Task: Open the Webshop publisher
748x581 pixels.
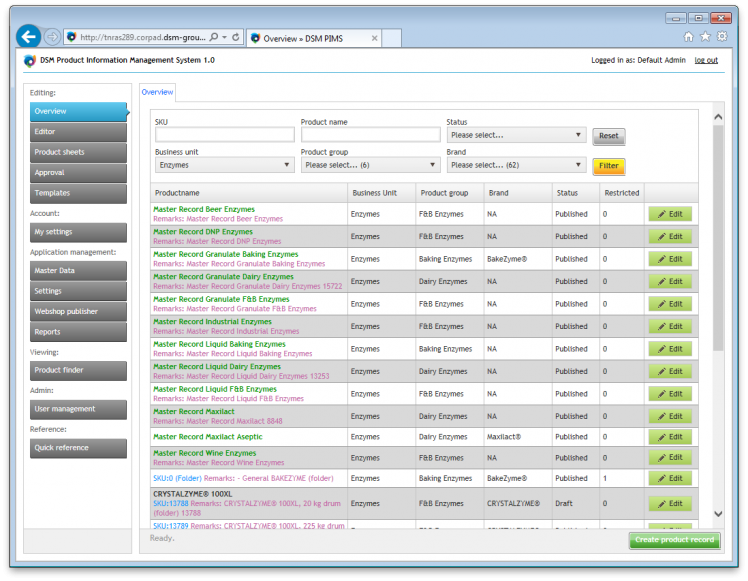Action: pyautogui.click(x=79, y=311)
